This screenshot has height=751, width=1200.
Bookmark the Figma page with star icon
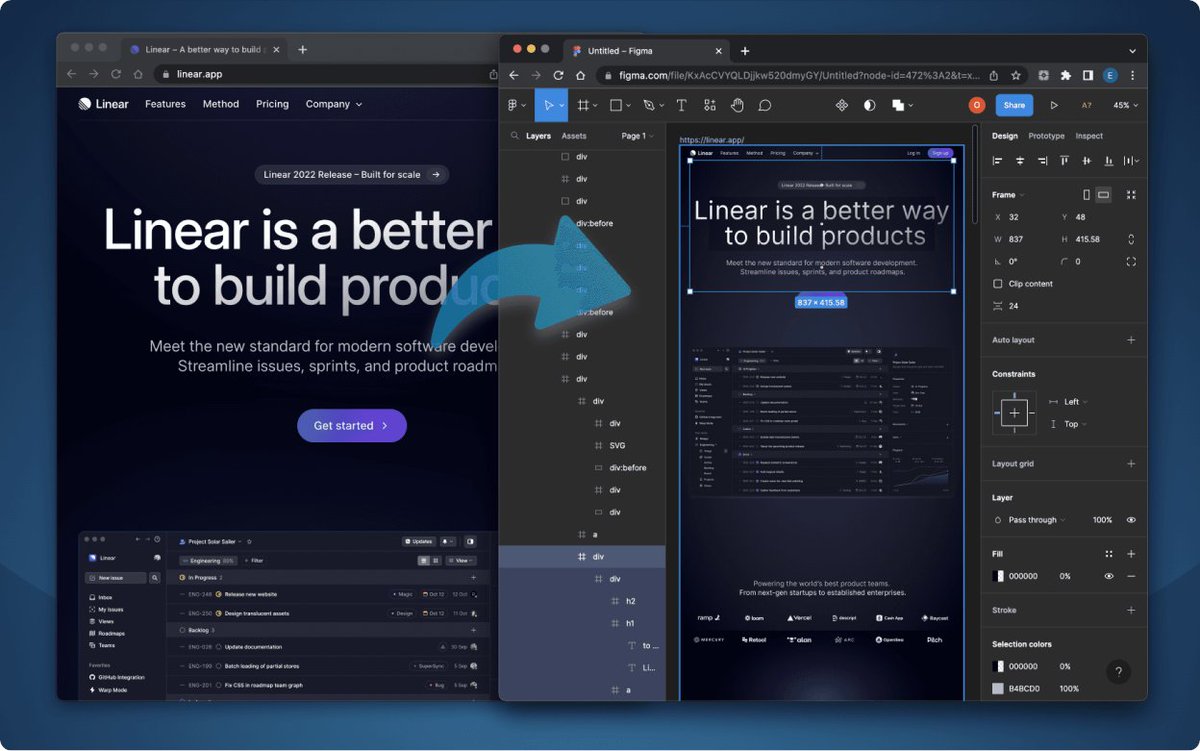[1015, 75]
